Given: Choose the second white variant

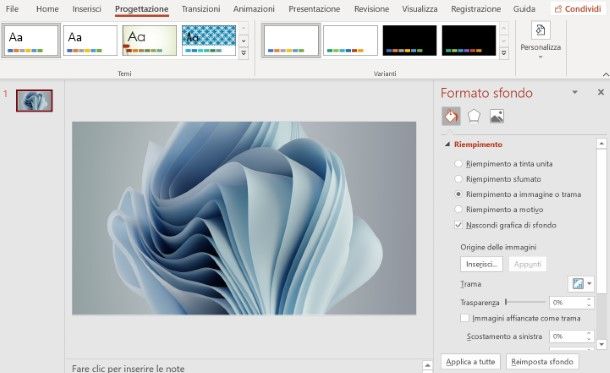Looking at the screenshot, I should 350,40.
